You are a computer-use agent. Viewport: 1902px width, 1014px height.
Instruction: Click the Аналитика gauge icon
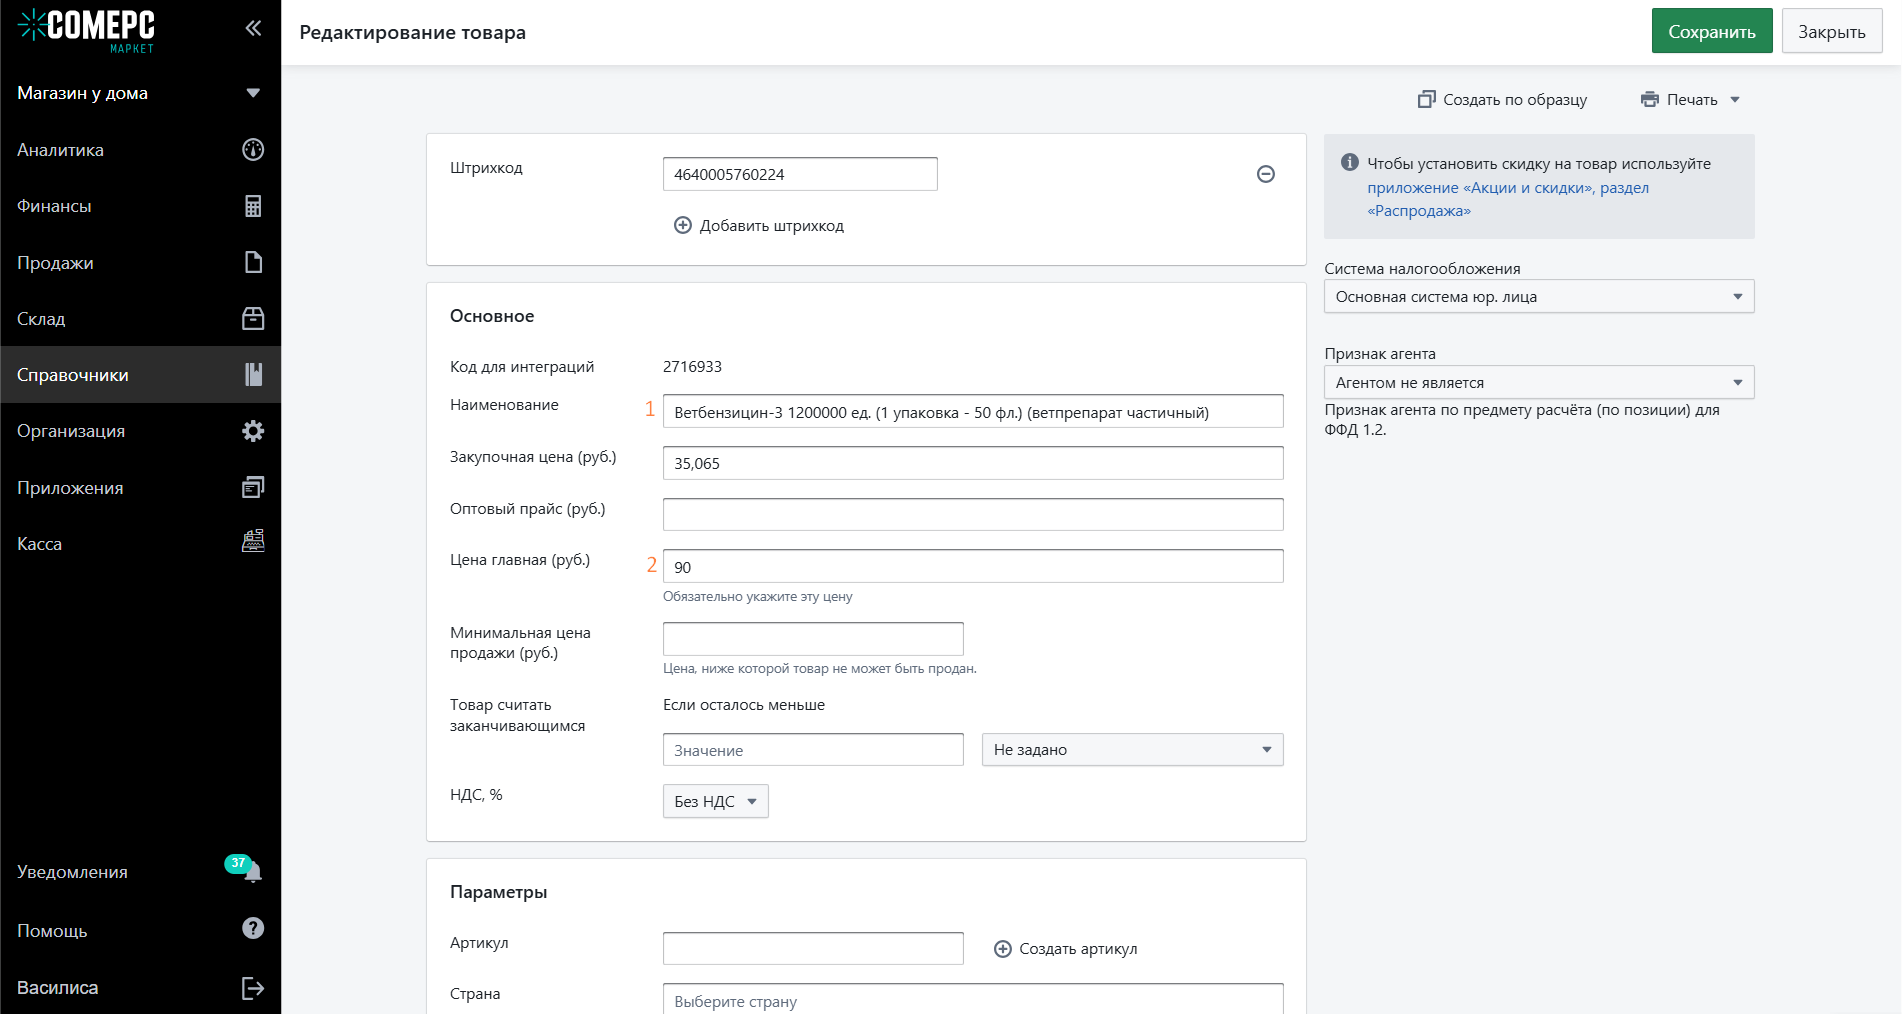click(x=253, y=150)
